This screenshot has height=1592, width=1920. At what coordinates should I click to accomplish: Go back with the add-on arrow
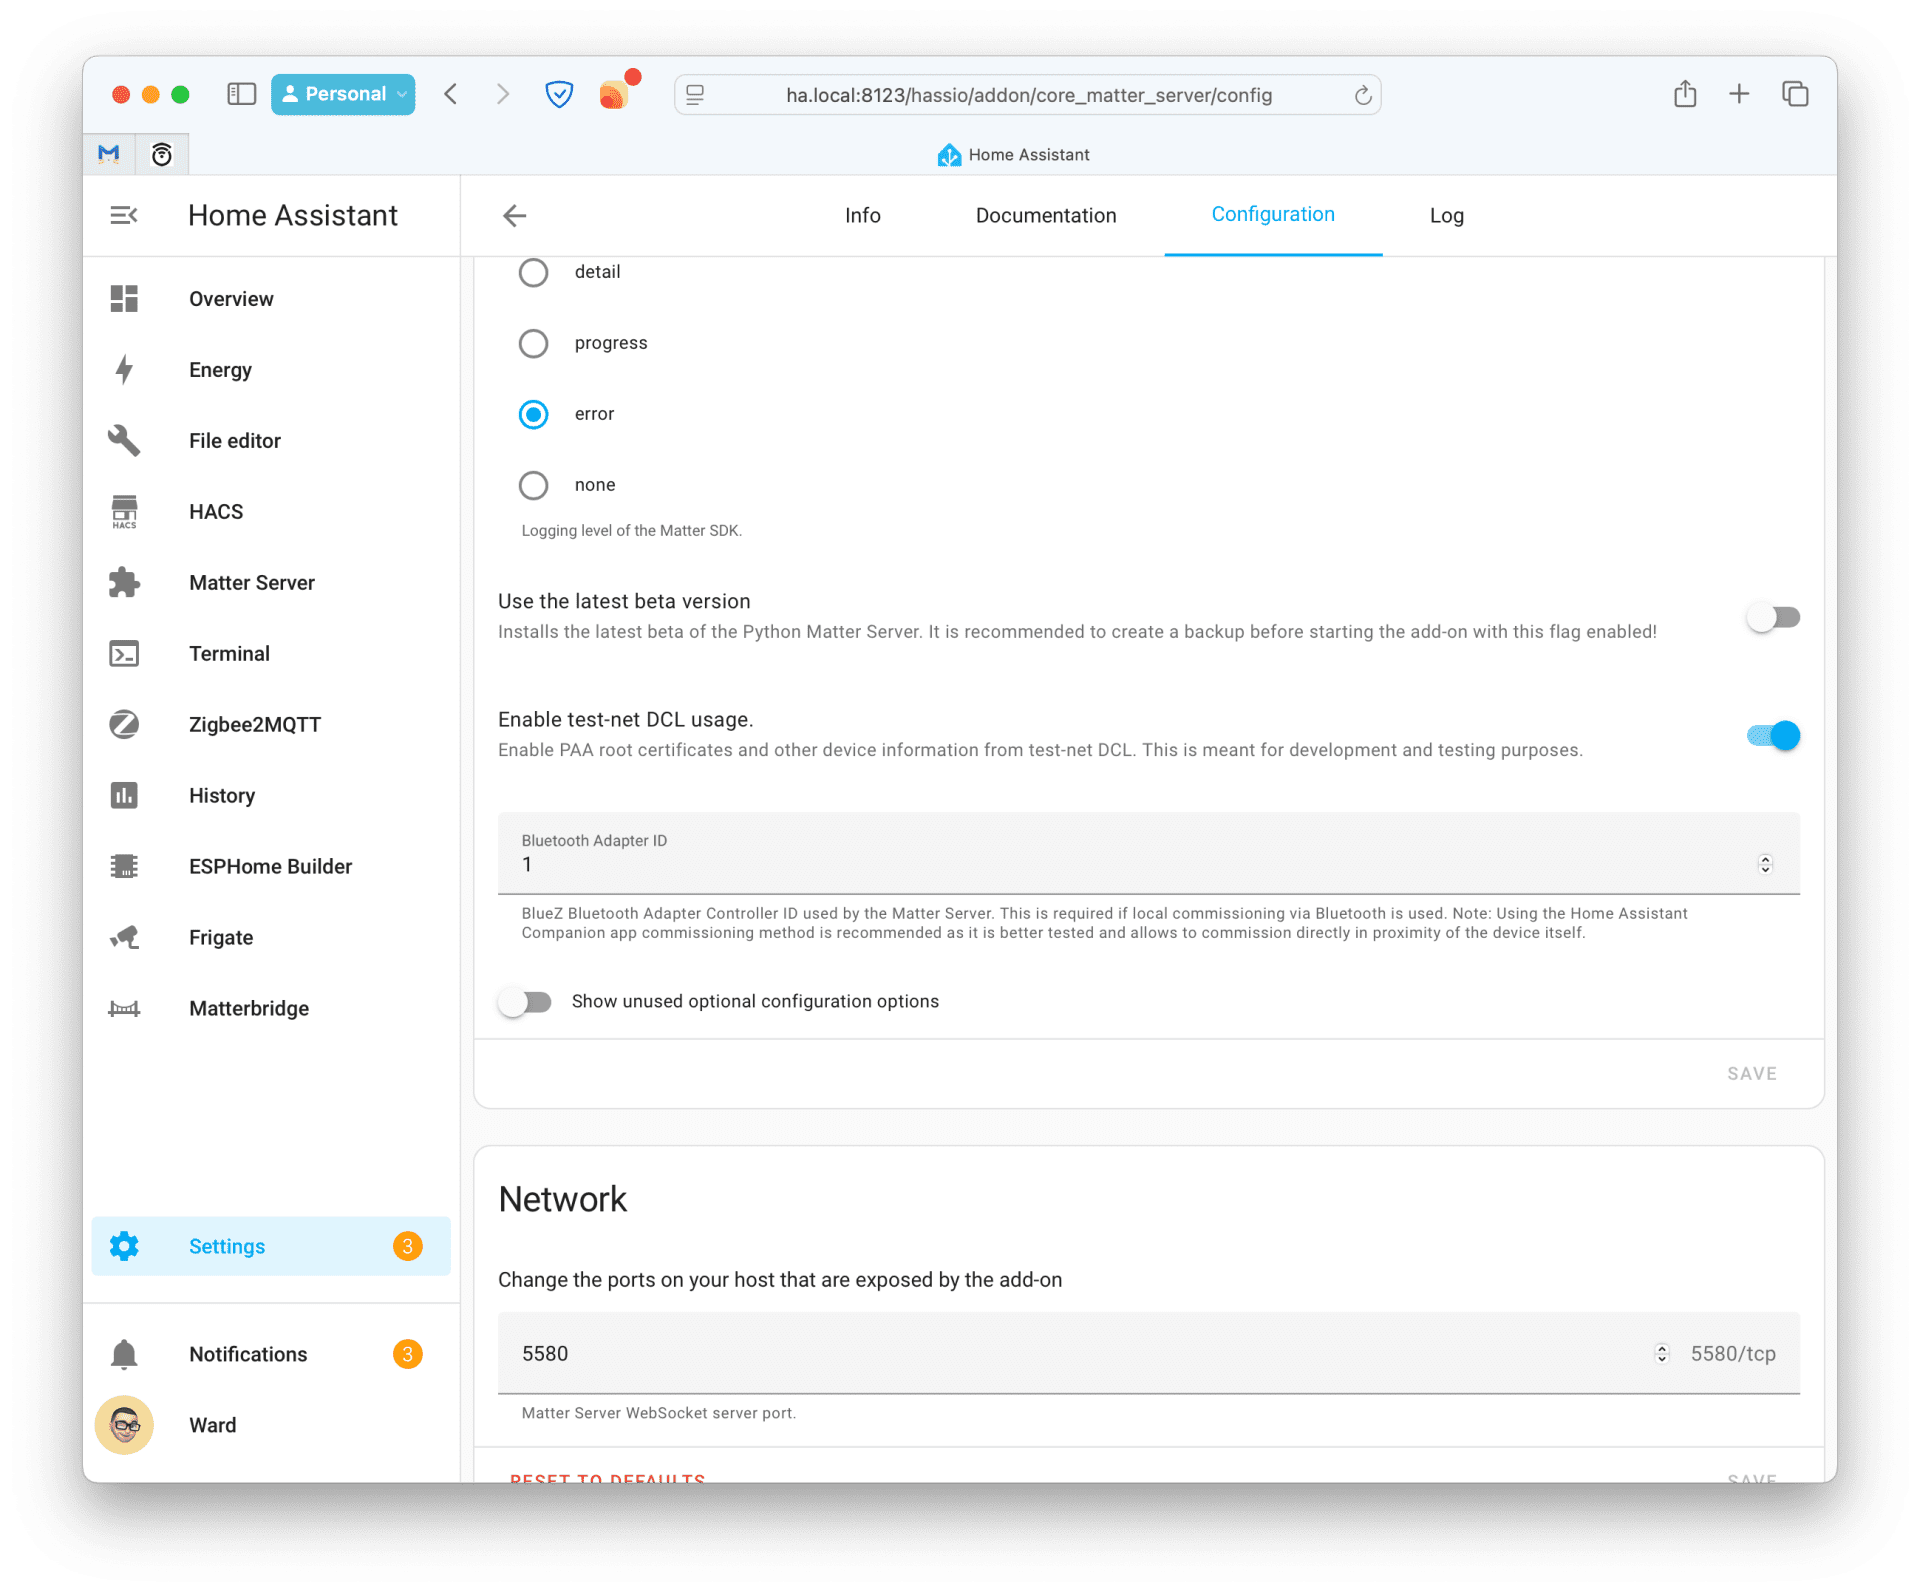[x=514, y=215]
